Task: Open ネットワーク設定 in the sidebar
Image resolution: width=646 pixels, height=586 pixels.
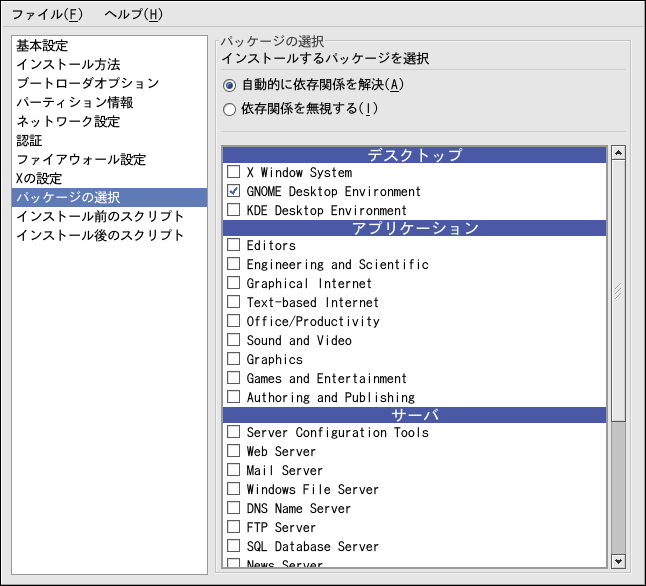Action: (x=68, y=122)
